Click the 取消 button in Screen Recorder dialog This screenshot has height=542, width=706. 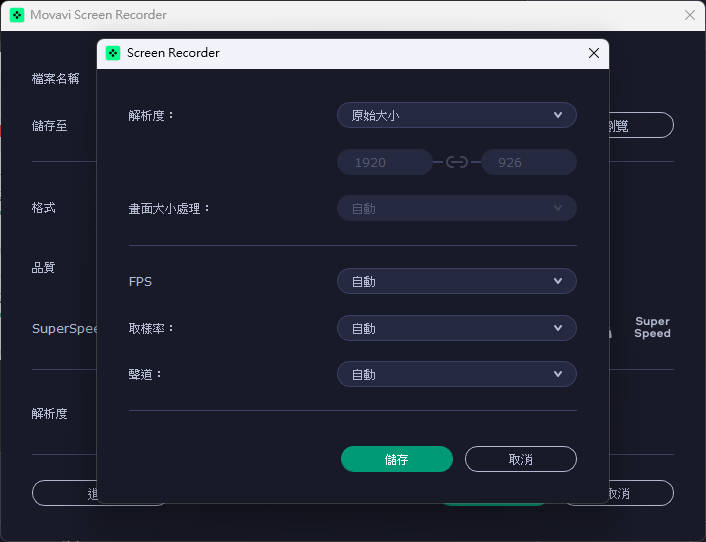(x=520, y=459)
